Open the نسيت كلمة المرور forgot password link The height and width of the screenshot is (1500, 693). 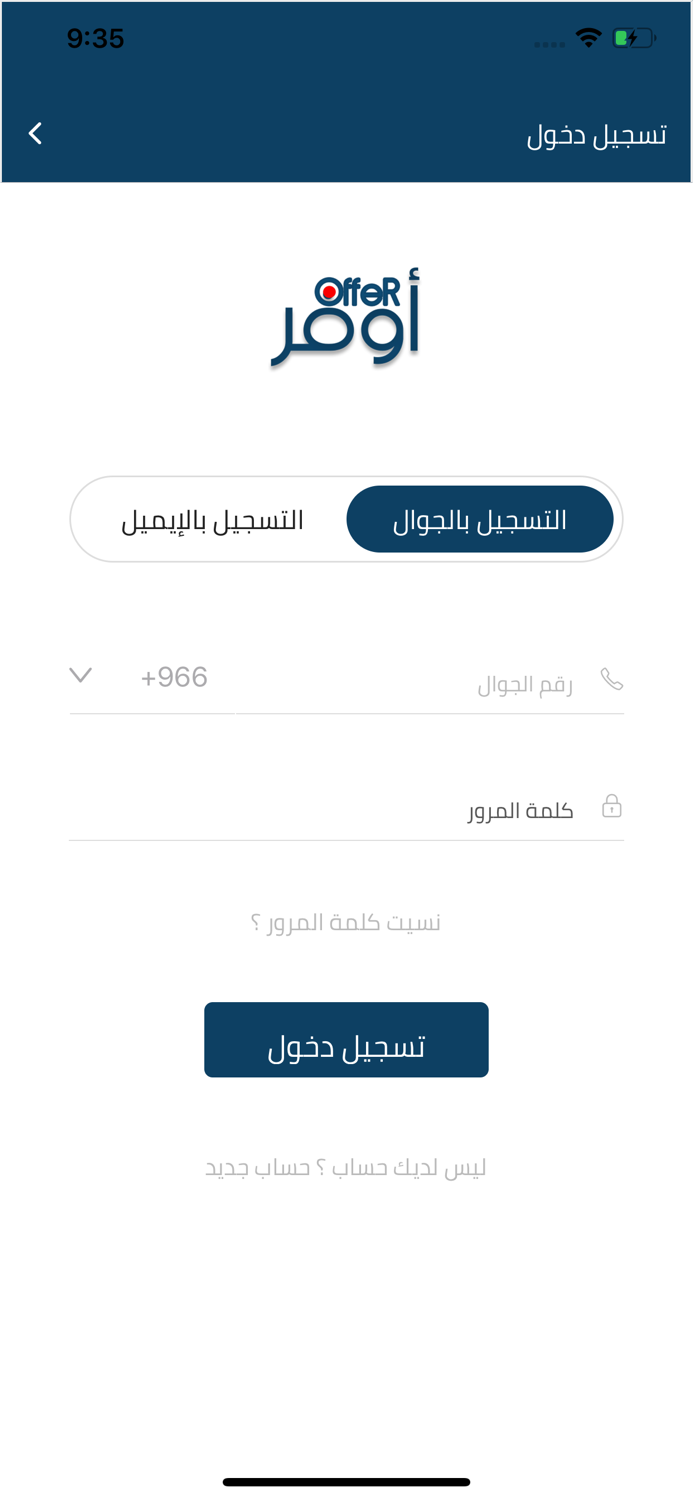pos(346,921)
